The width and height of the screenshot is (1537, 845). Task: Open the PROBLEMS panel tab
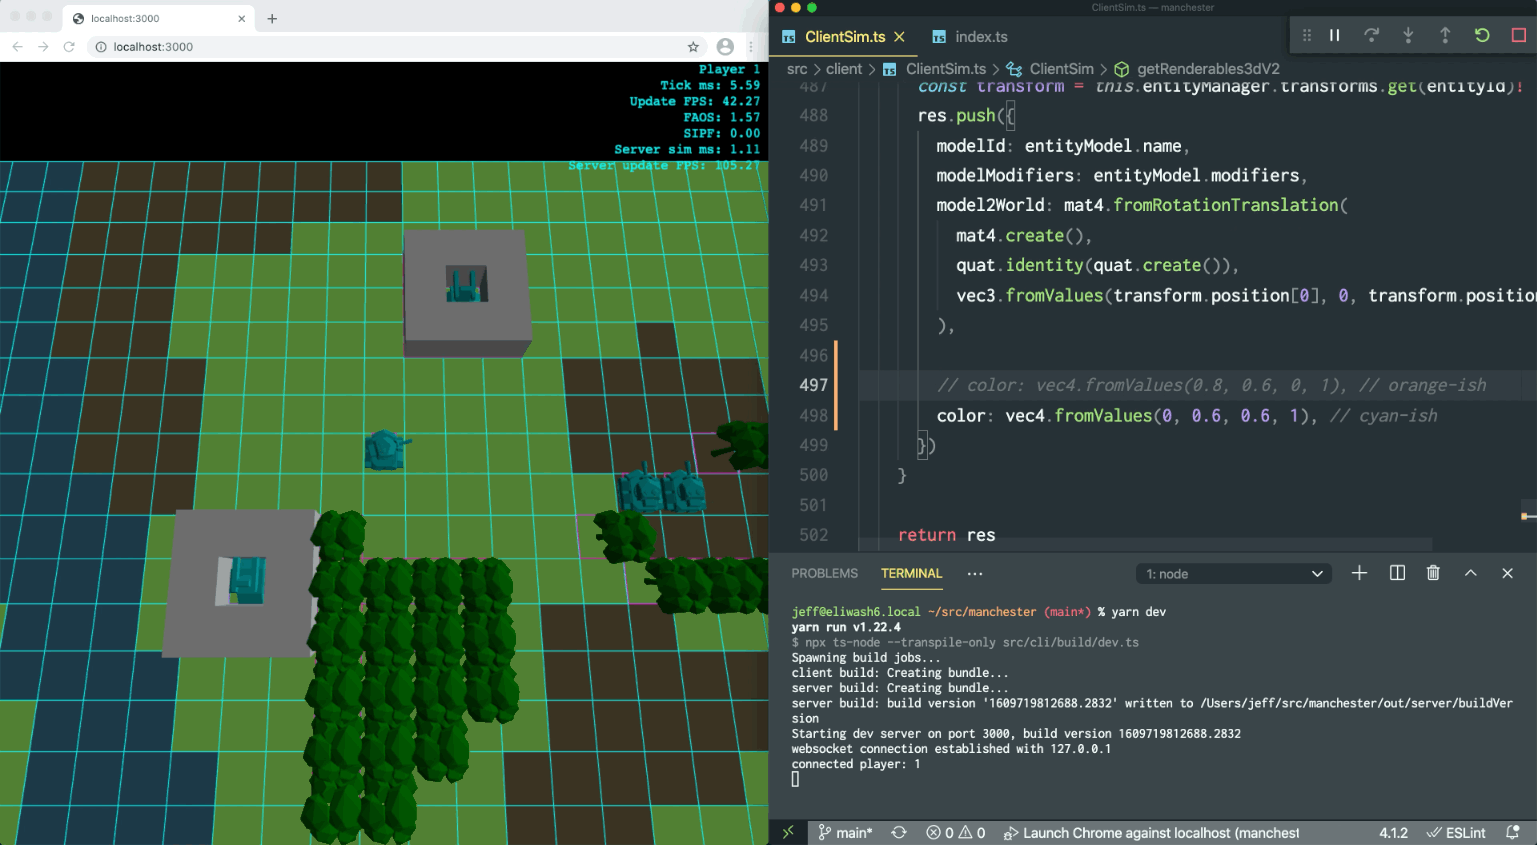click(x=824, y=573)
